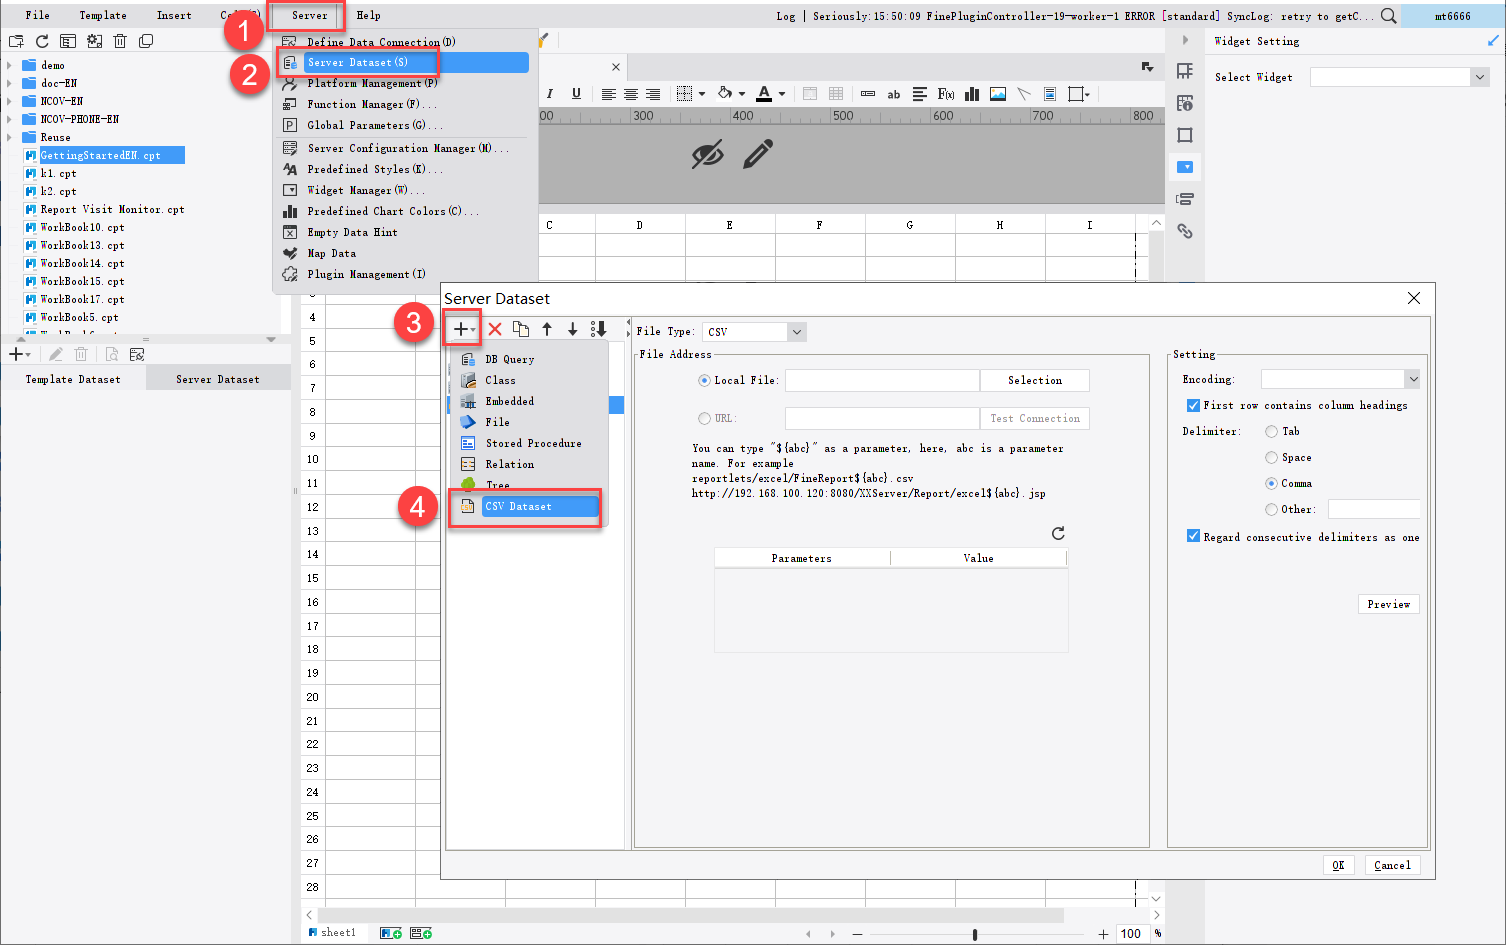Click the chain link icon in right sidebar
Viewport: 1506px width, 945px height.
1185,231
